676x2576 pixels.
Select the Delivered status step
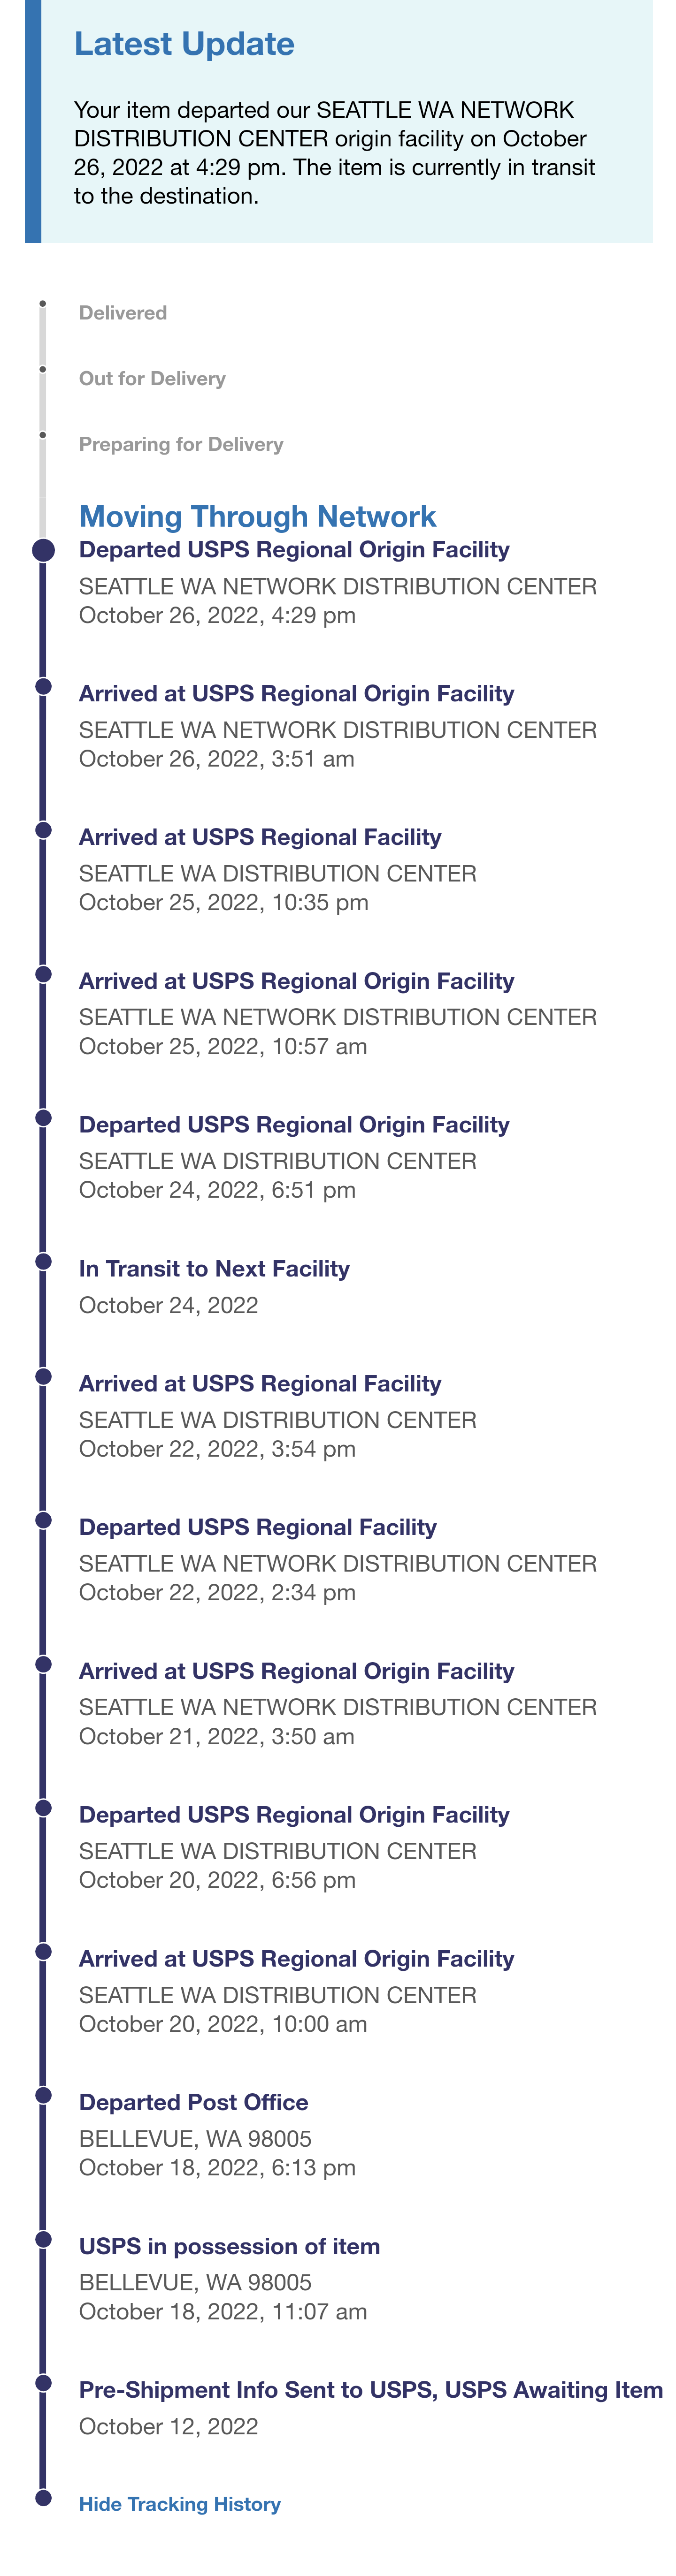(x=123, y=313)
